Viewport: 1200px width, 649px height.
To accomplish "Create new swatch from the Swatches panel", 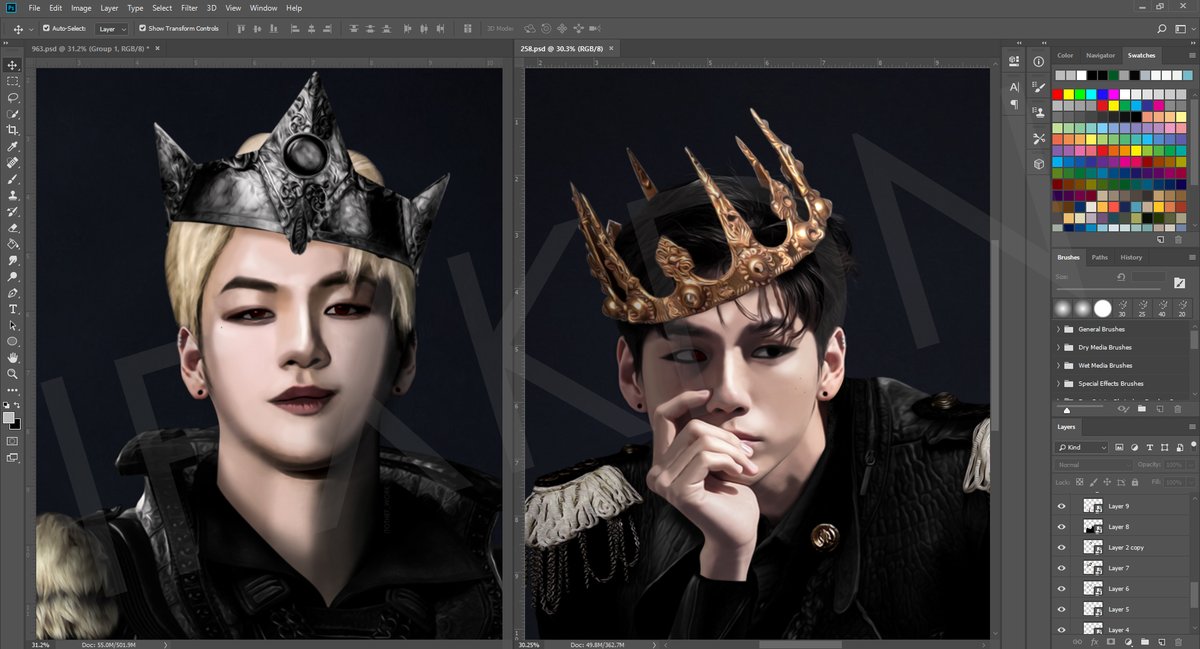I will [1161, 240].
